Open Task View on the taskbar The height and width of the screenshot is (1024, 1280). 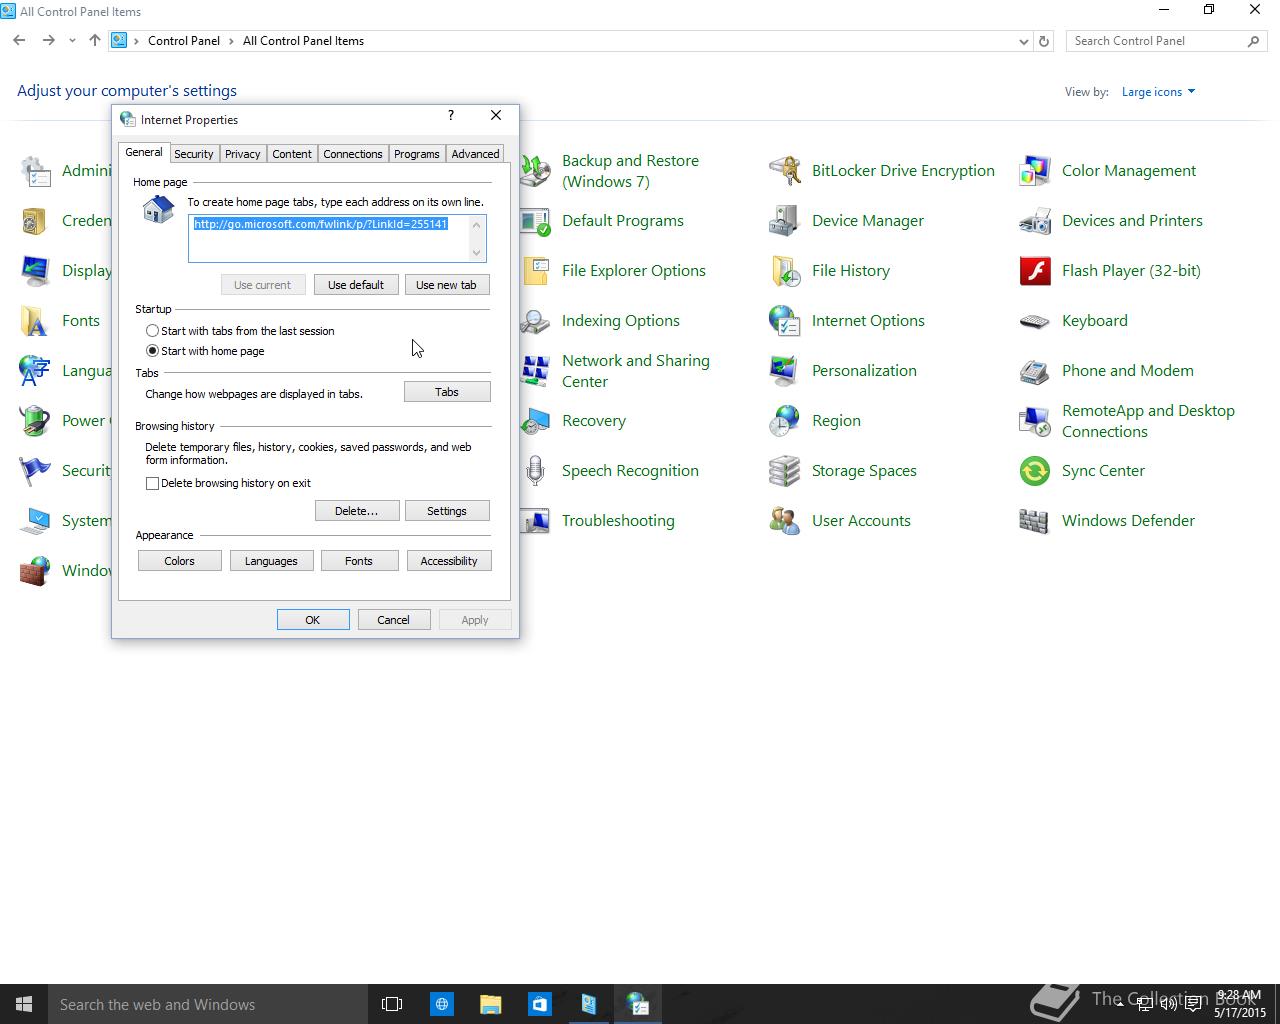(x=392, y=1004)
